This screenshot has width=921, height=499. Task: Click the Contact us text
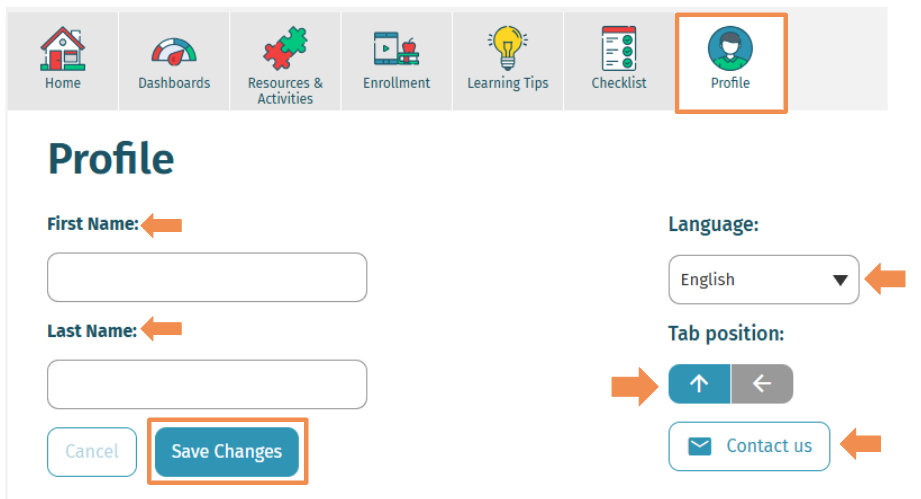click(769, 446)
